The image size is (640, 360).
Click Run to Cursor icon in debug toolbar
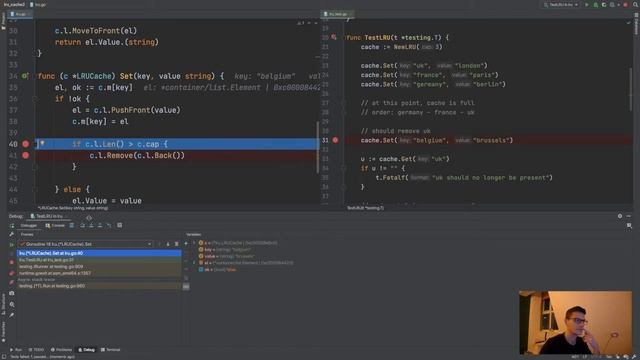click(x=109, y=225)
